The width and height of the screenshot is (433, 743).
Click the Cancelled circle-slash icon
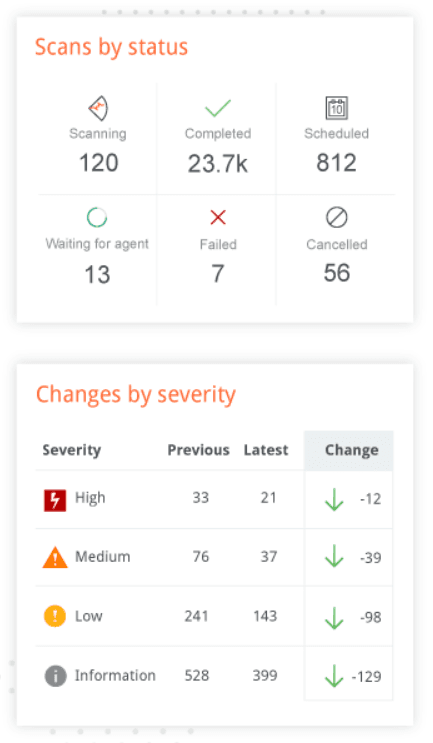click(x=336, y=217)
